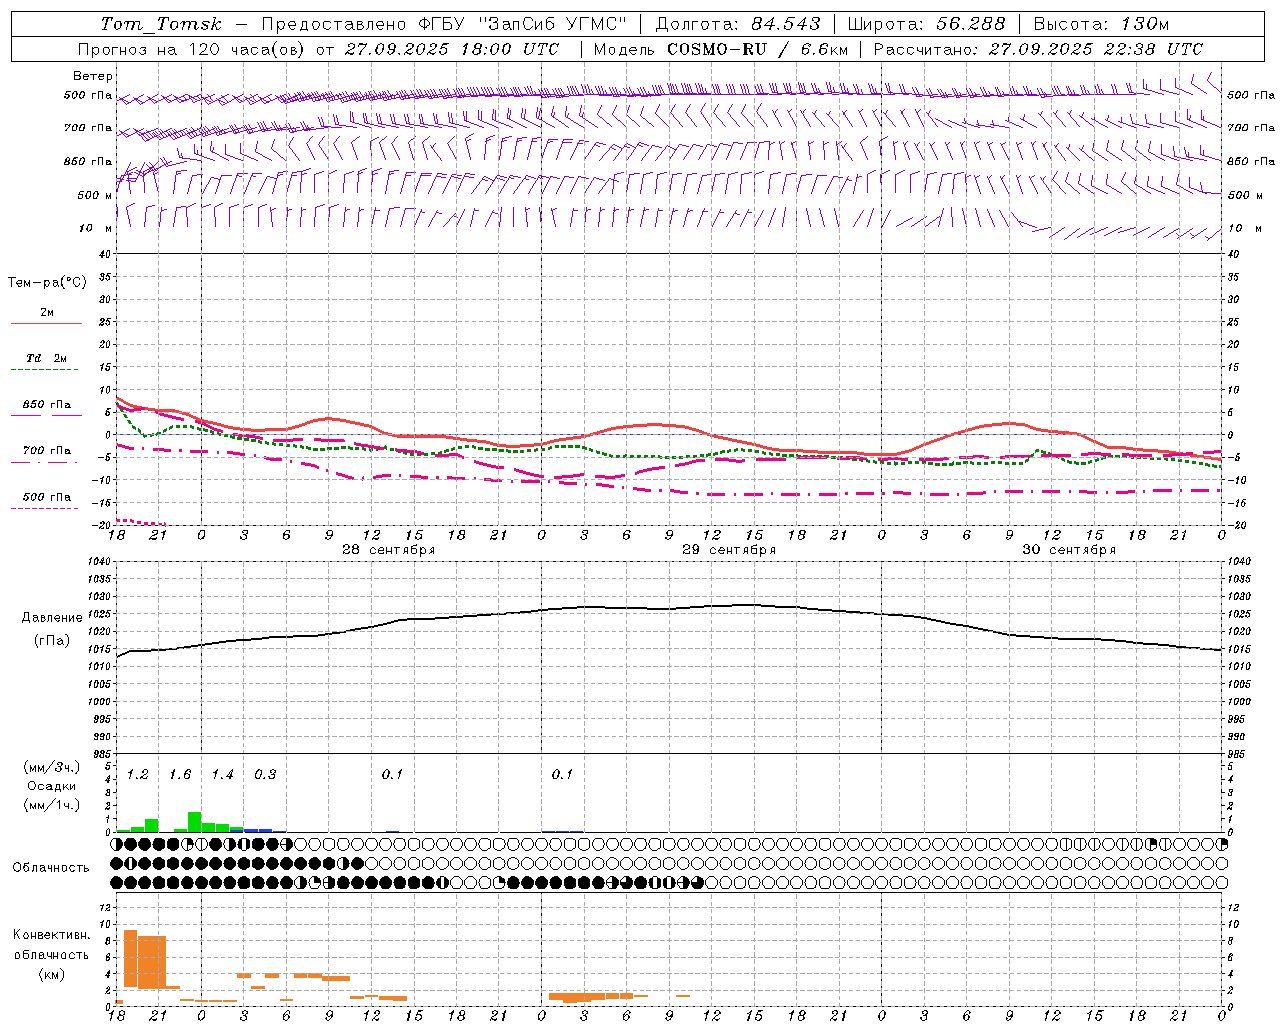Image resolution: width=1280 pixels, height=1024 pixels.
Task: Click the '1.4' precipitation amount value
Action: [222, 774]
